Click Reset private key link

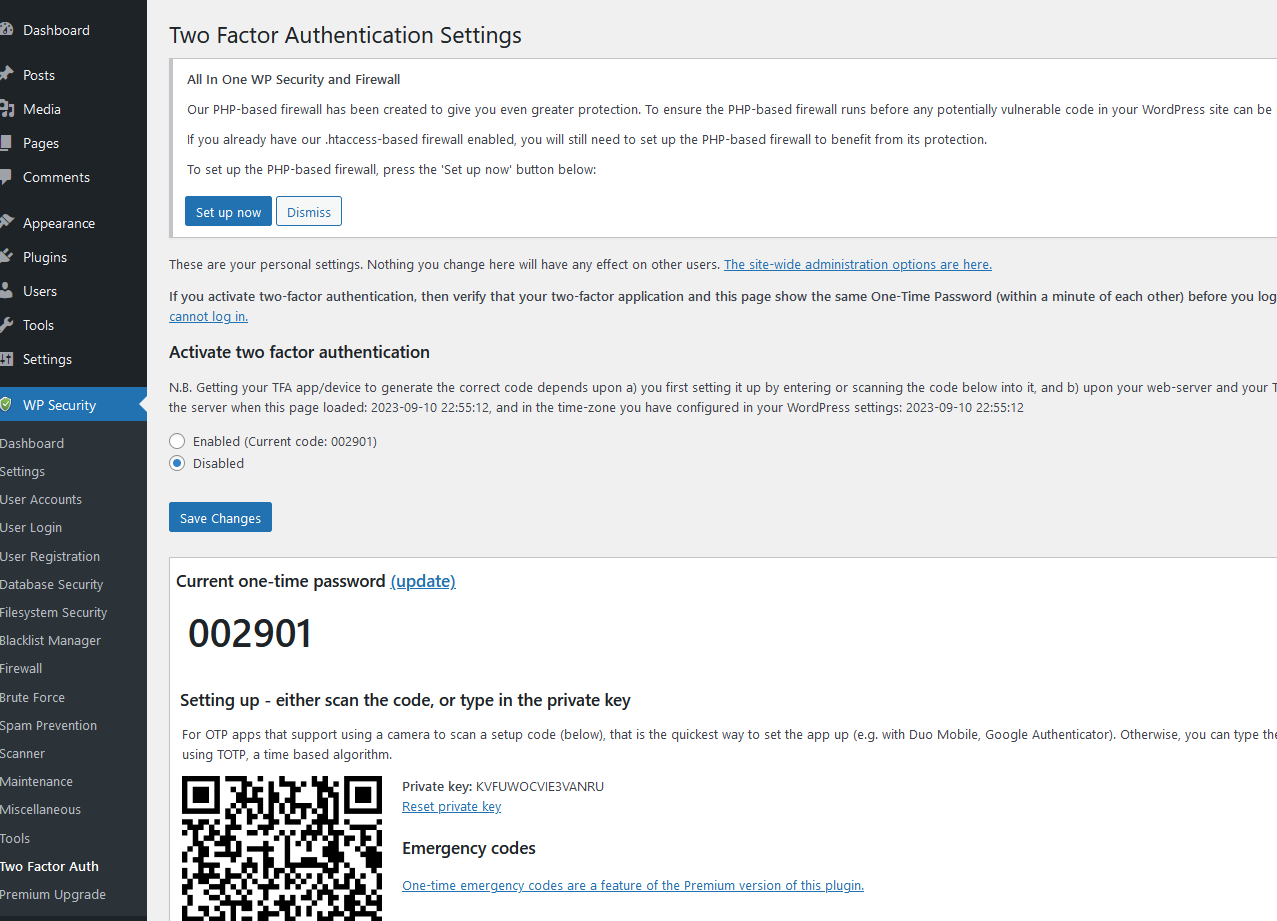click(451, 807)
